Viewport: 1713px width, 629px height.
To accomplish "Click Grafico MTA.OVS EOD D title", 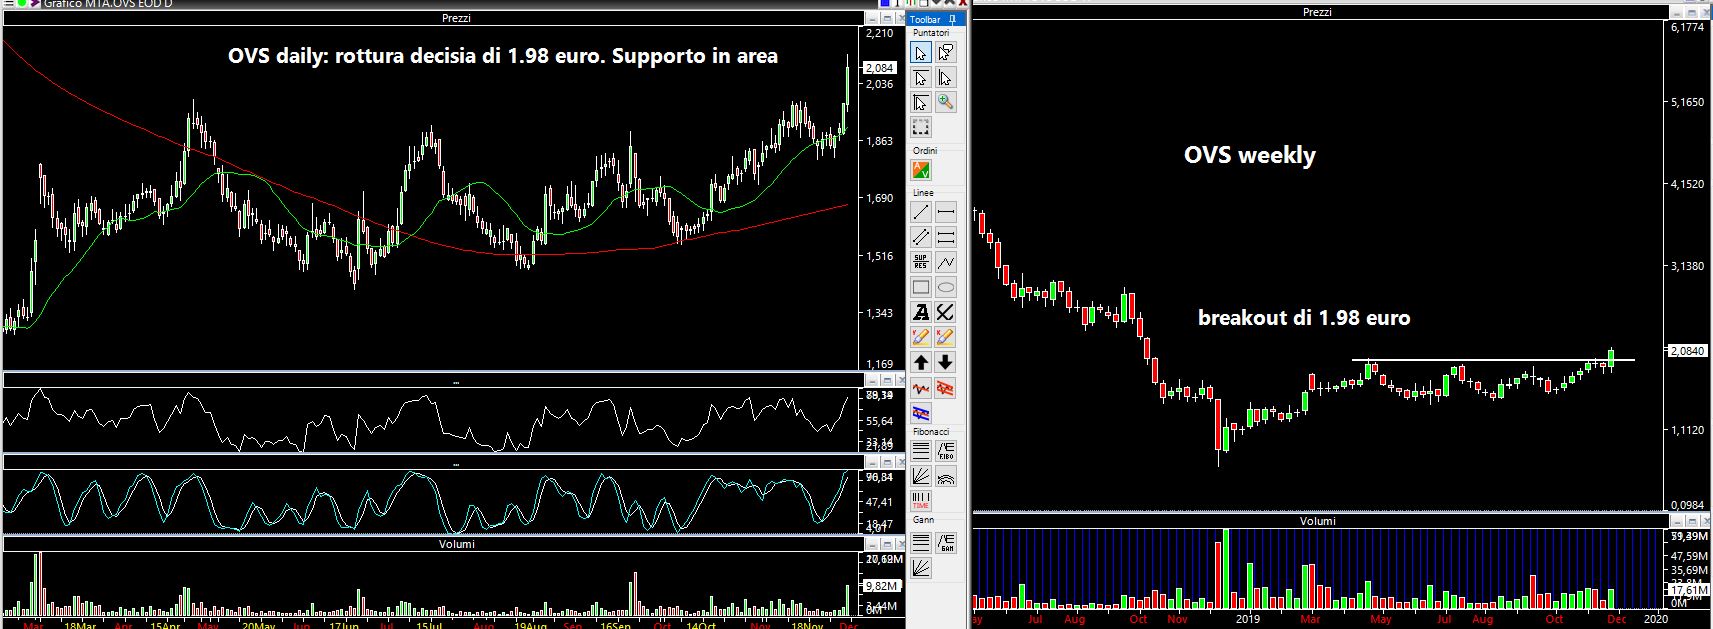I will click(108, 4).
